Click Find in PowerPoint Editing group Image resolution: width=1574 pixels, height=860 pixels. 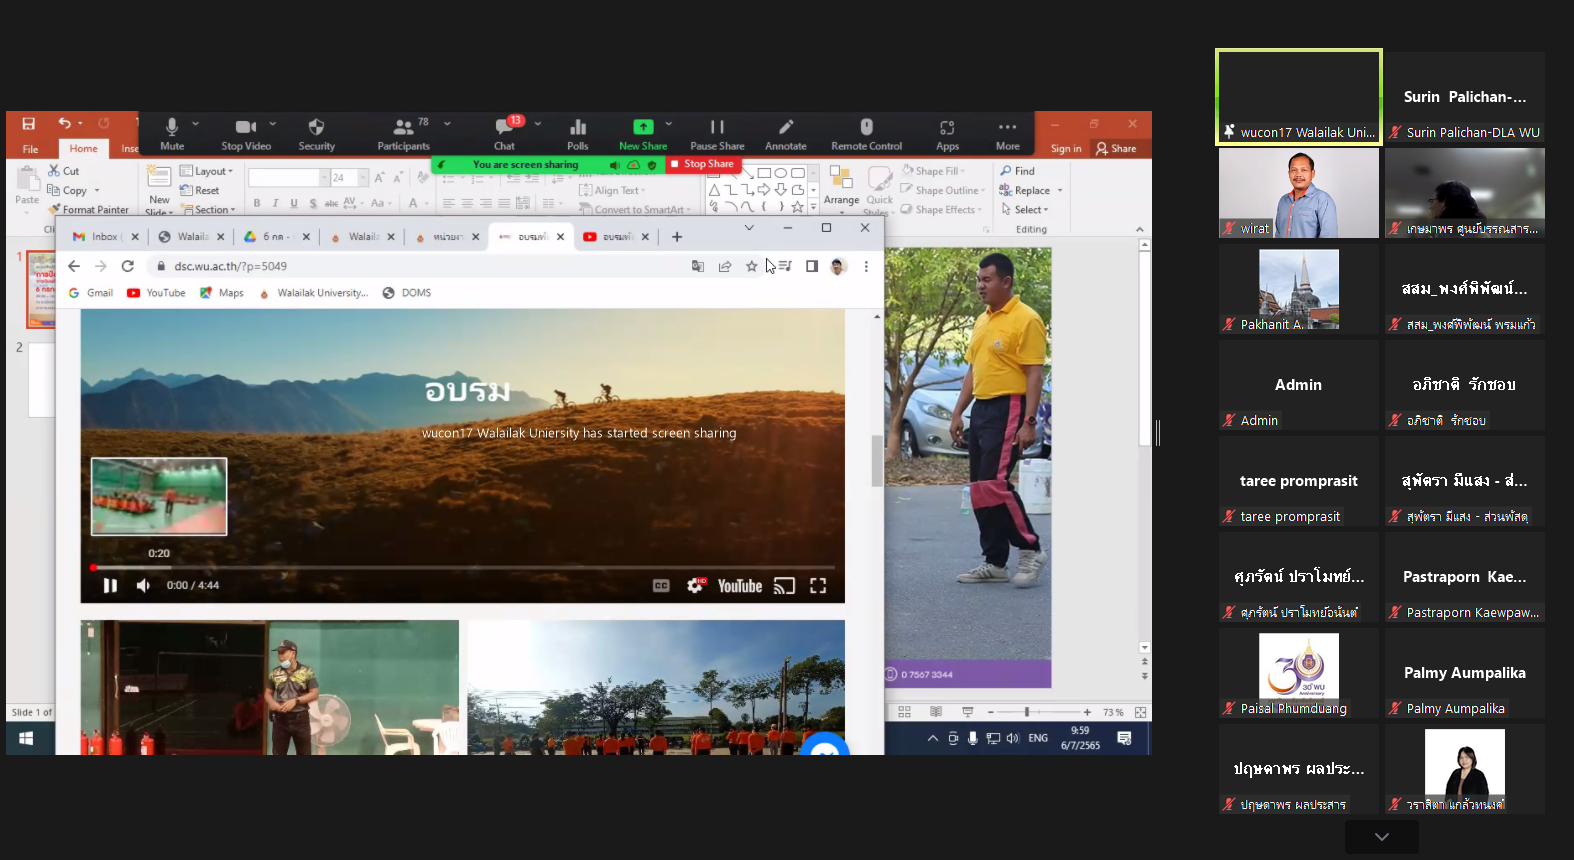(x=1017, y=171)
